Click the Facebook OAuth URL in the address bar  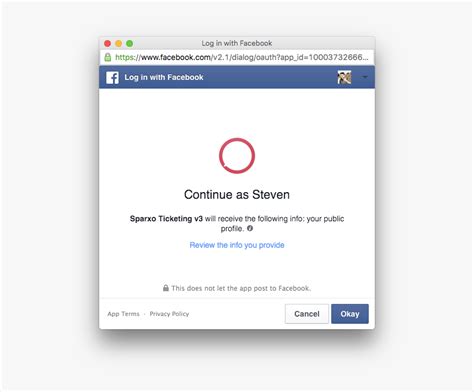(x=242, y=57)
